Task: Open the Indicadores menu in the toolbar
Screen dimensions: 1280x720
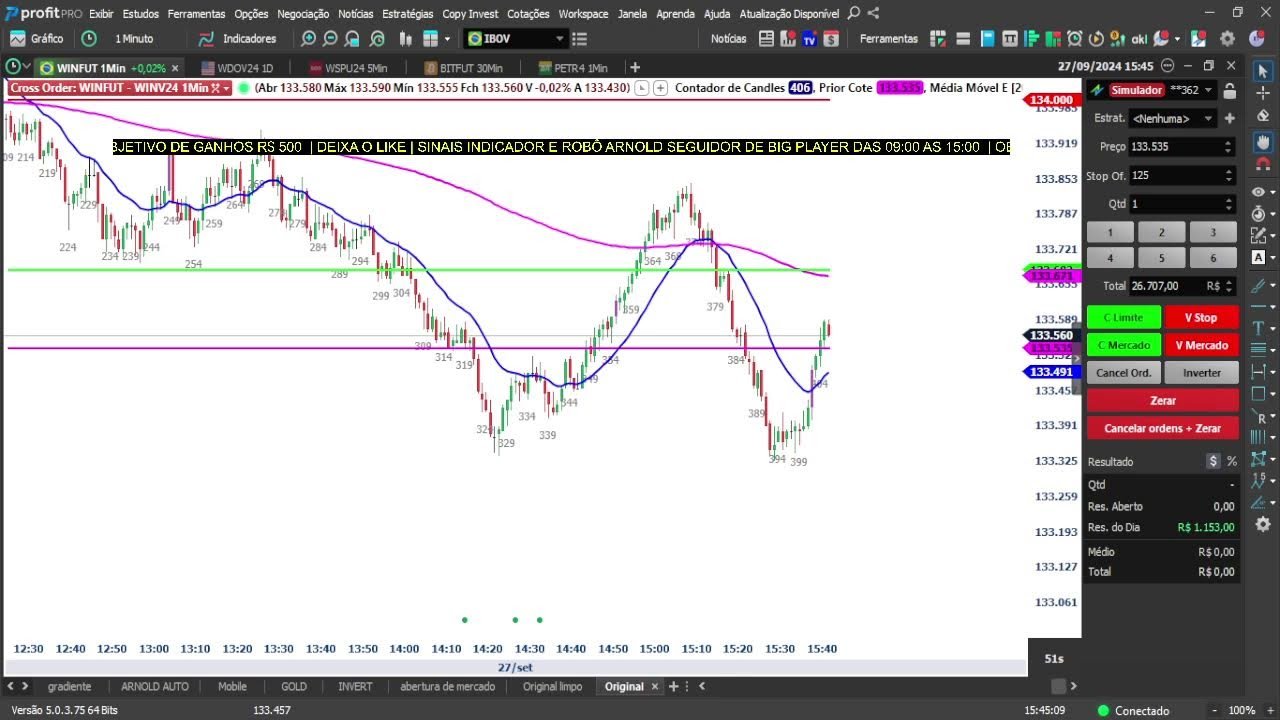Action: pyautogui.click(x=237, y=39)
